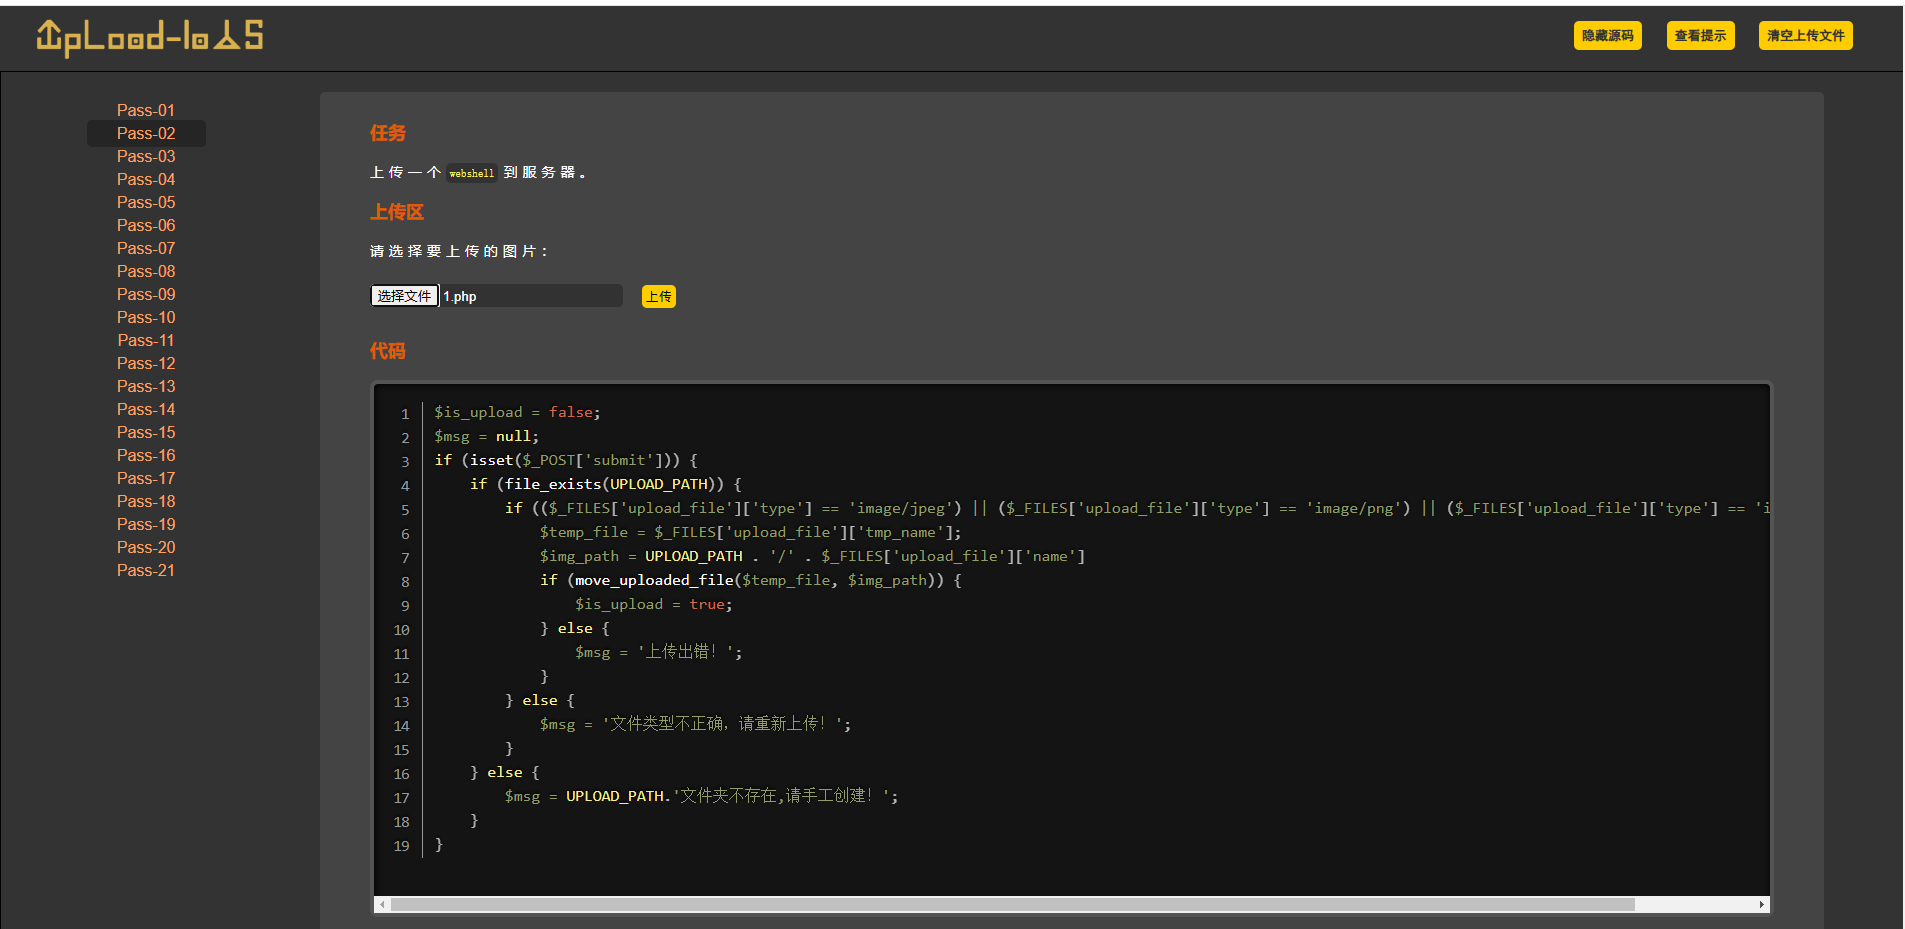This screenshot has width=1905, height=929.
Task: Open Pass-04 in the sidebar
Action: [x=146, y=179]
